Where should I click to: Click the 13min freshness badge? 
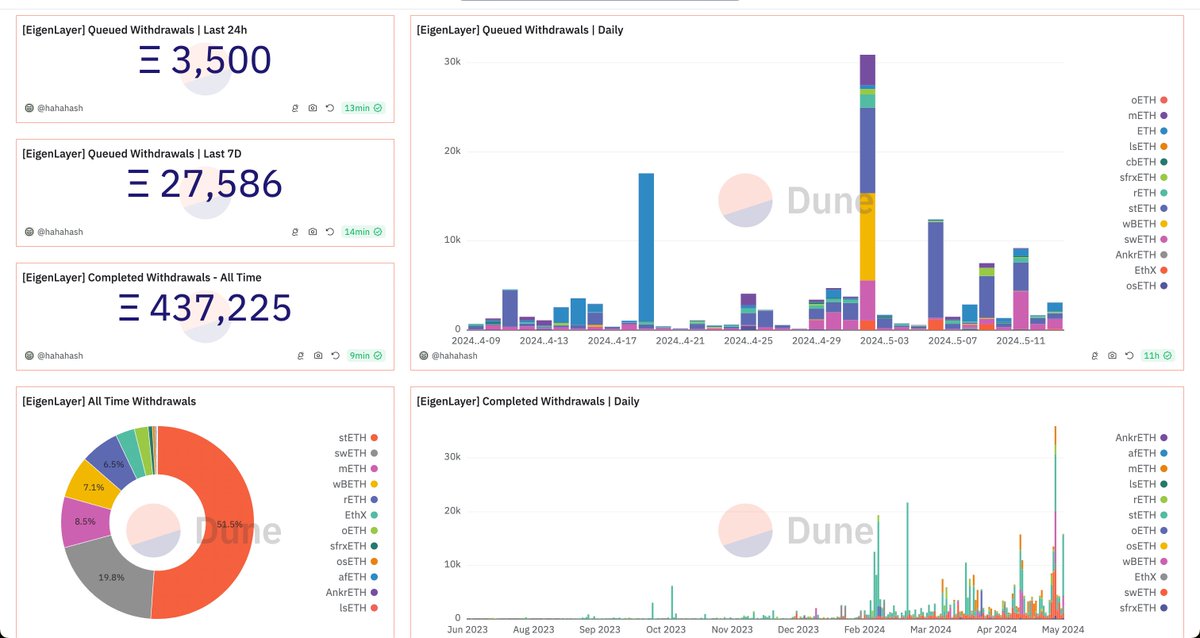click(362, 107)
